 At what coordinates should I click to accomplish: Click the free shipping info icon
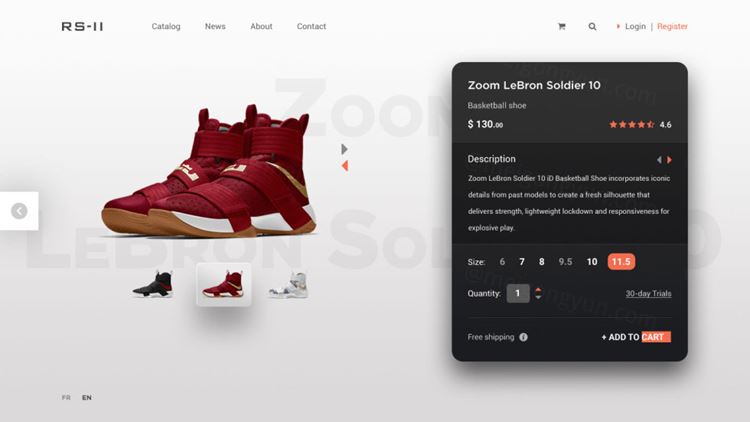point(523,337)
